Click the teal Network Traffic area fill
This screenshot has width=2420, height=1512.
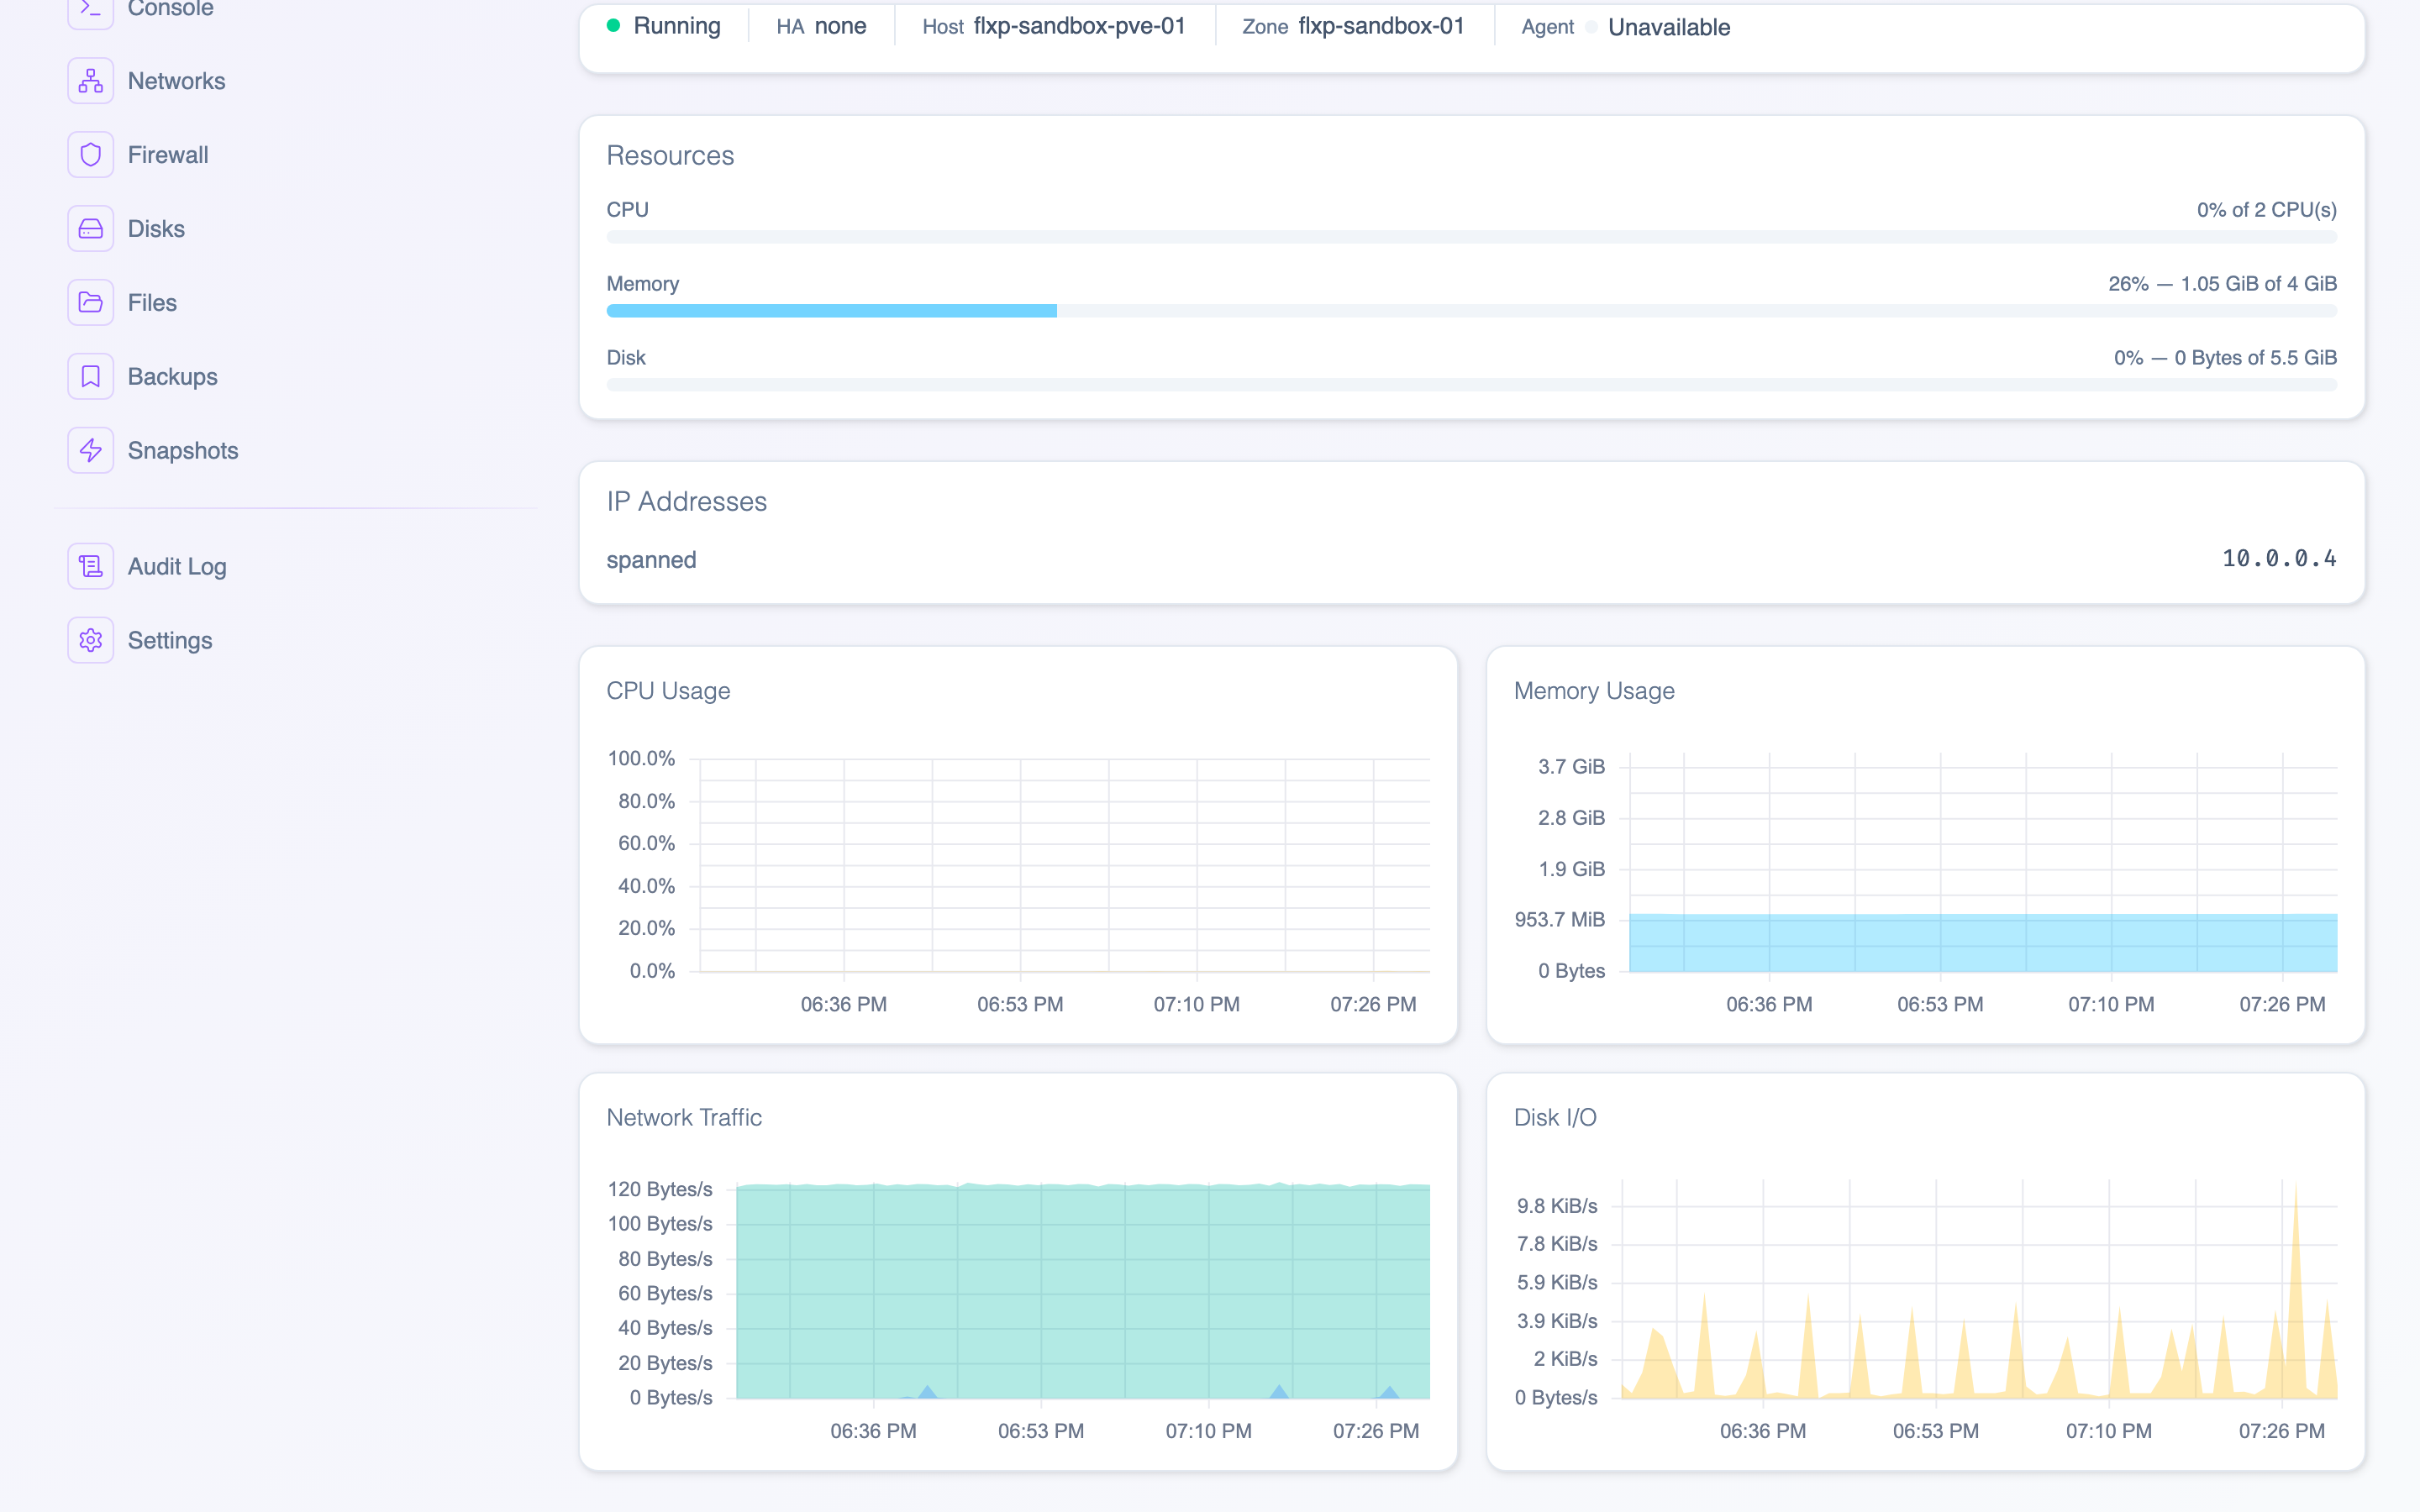coord(1083,1292)
